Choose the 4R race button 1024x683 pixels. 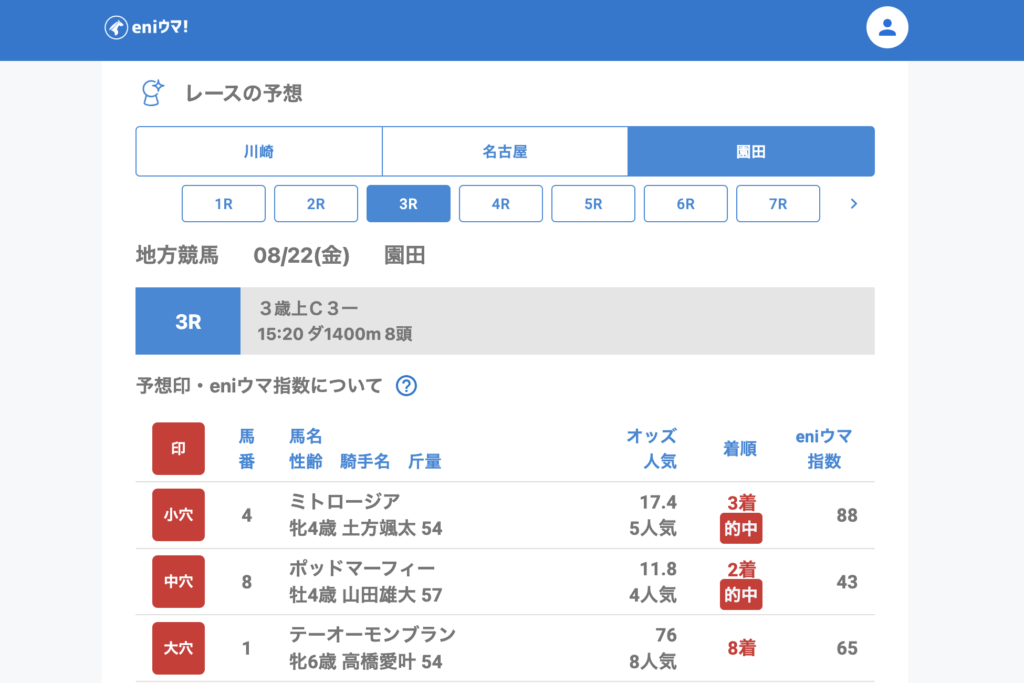pos(501,204)
